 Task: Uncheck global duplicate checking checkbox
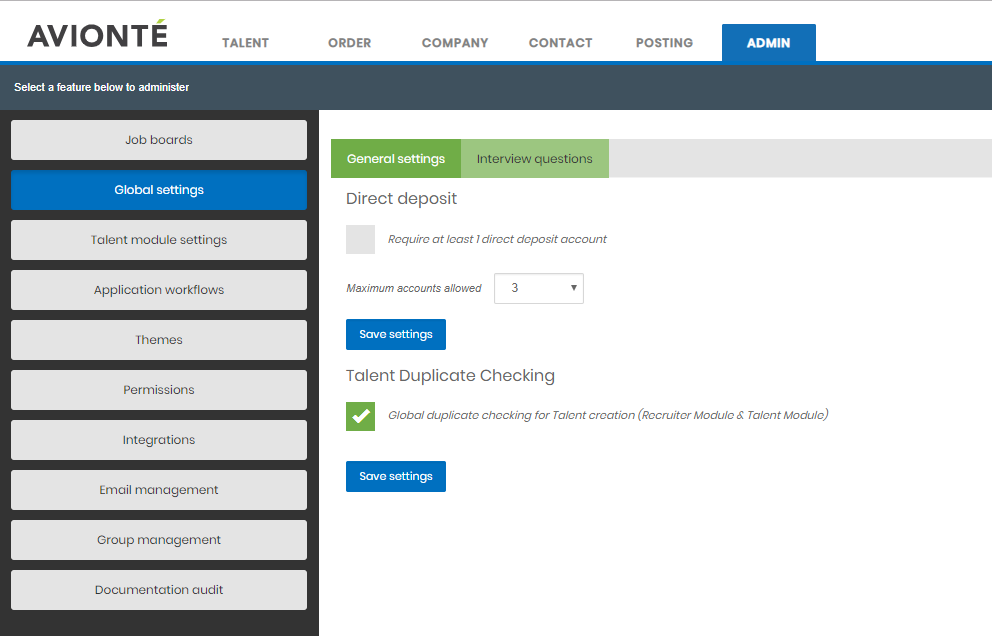click(361, 416)
